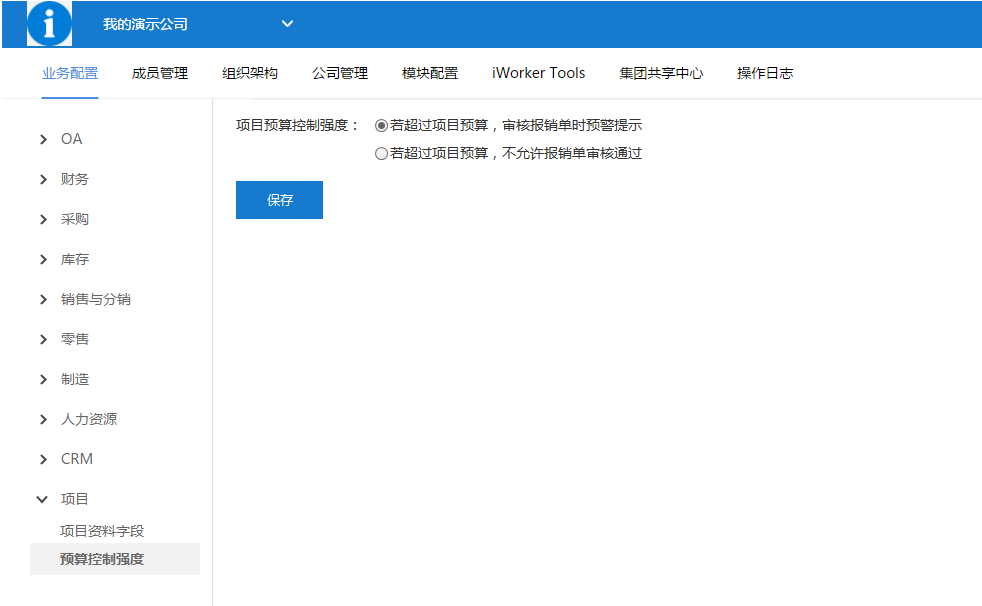
Task: Open the 成员管理 tab
Action: pyautogui.click(x=160, y=73)
